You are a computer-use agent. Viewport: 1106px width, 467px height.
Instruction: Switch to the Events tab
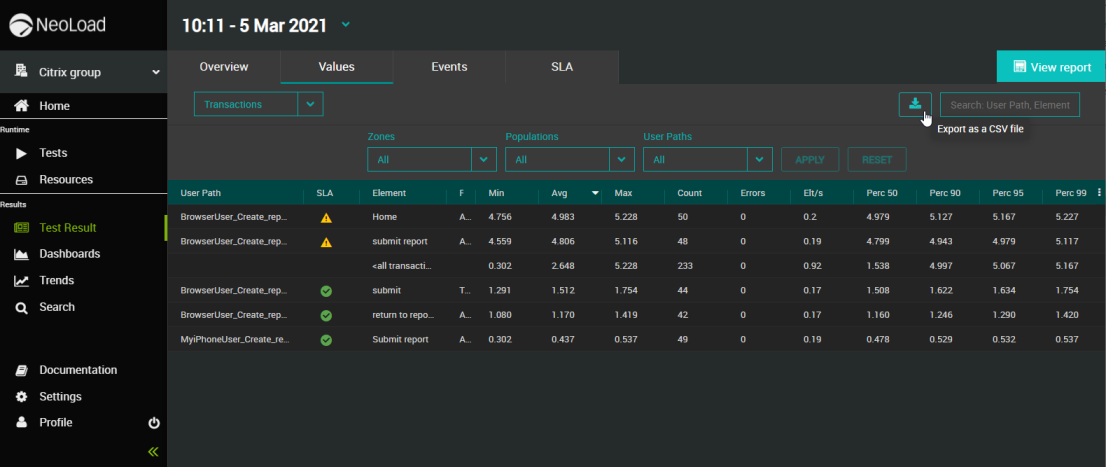449,67
